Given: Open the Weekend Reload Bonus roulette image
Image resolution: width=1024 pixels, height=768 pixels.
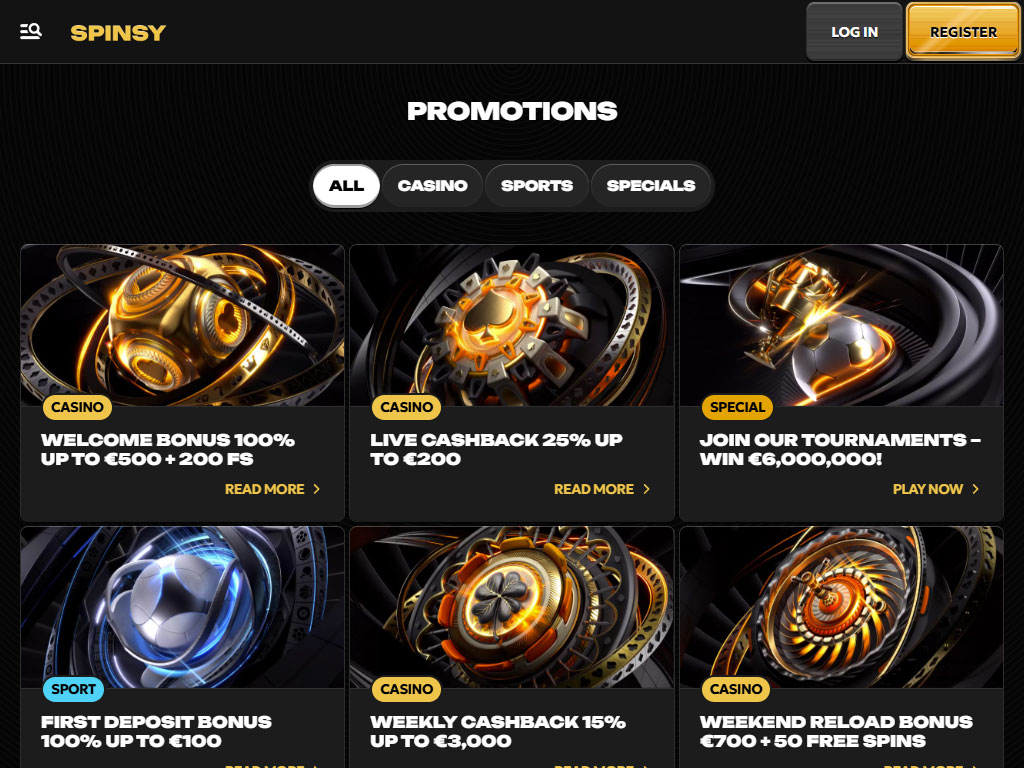Looking at the screenshot, I should pos(841,607).
